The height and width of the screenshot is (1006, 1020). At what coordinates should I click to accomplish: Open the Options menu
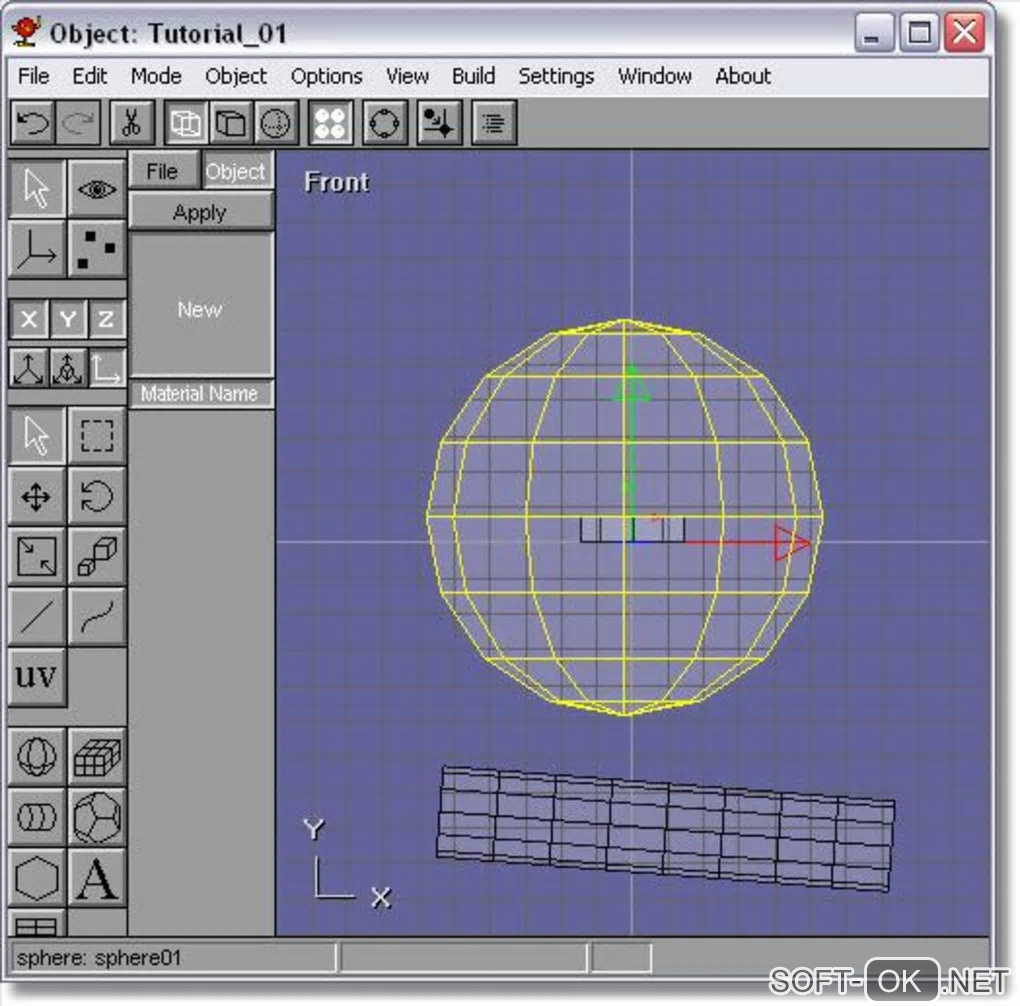327,76
